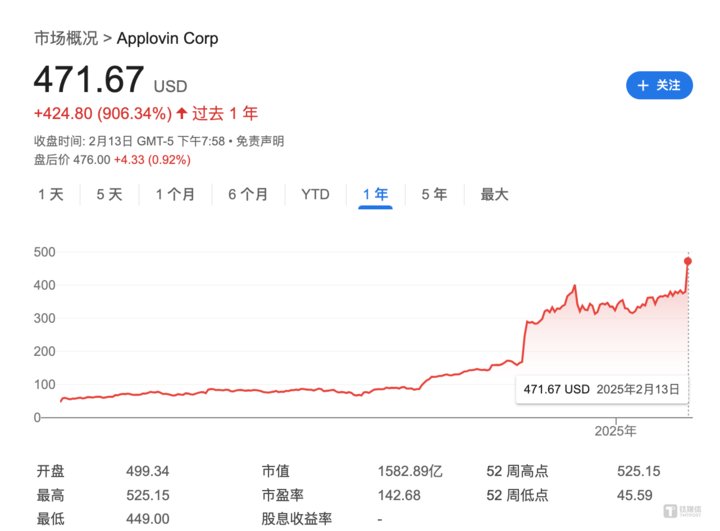Select the 最大 max range tab
The image size is (720, 531).
[494, 195]
